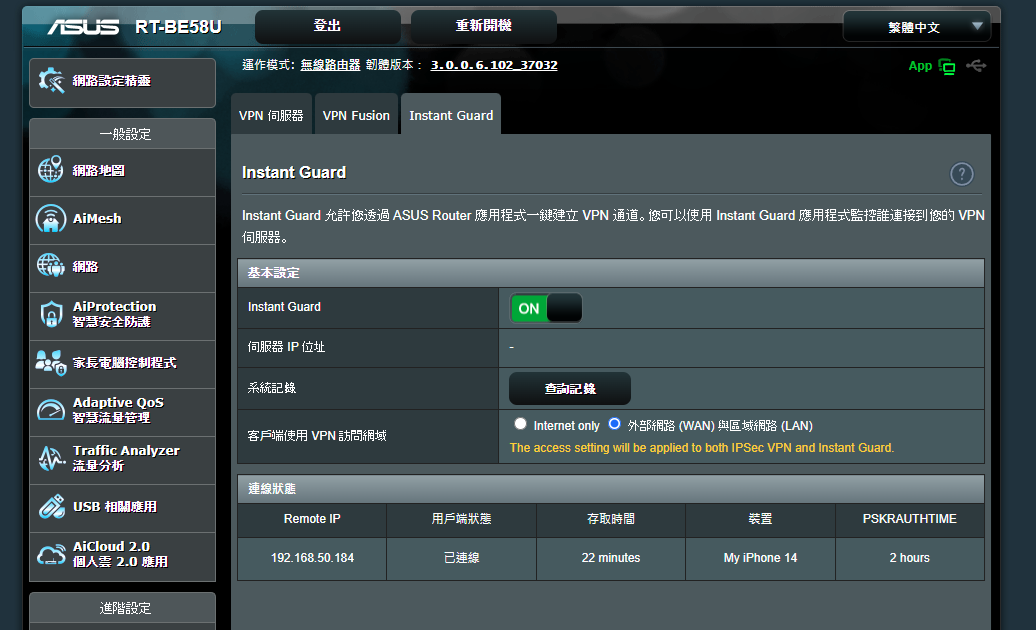Click the 基本設定 section header
Viewport: 1036px width, 630px height.
point(611,273)
